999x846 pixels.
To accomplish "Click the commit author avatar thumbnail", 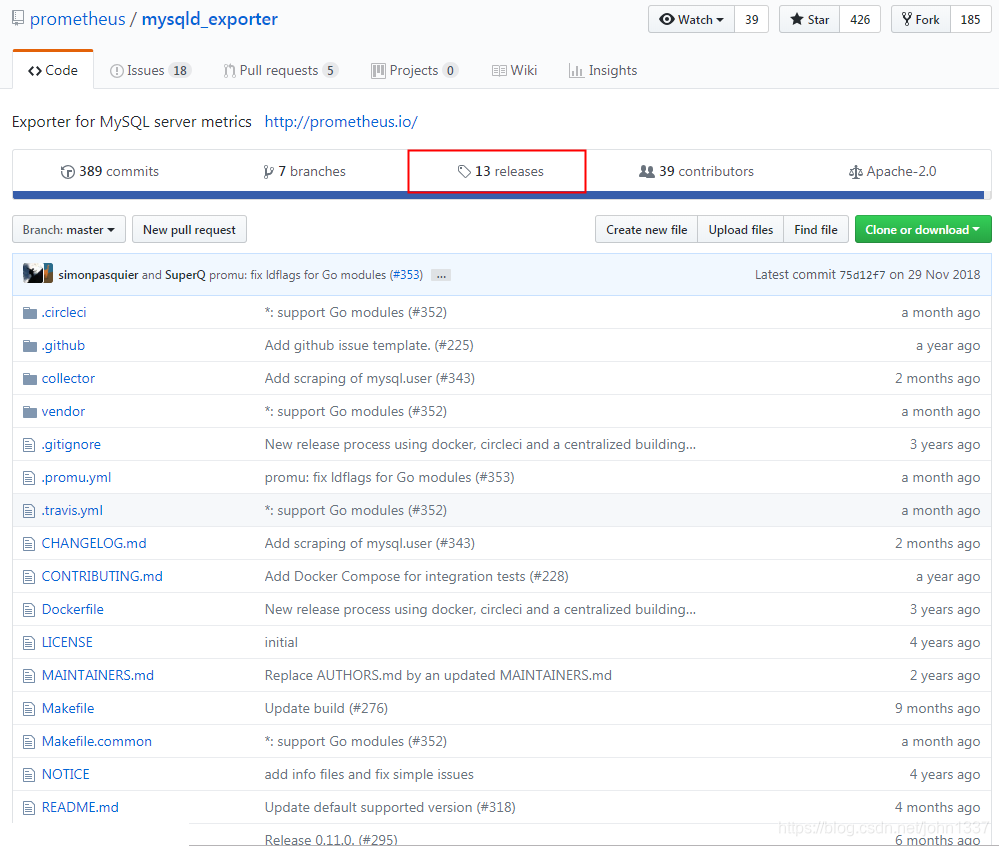I will (x=38, y=273).
